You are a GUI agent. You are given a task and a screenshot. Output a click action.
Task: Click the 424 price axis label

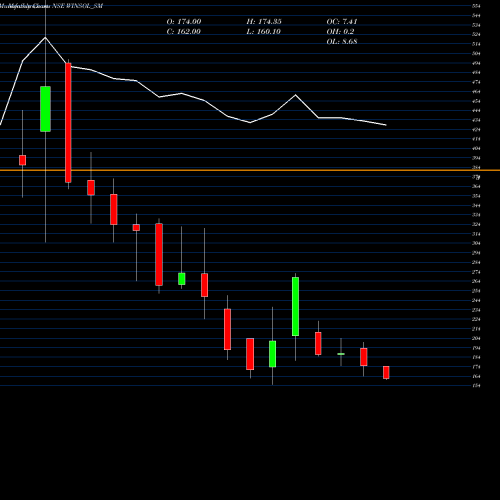476,129
